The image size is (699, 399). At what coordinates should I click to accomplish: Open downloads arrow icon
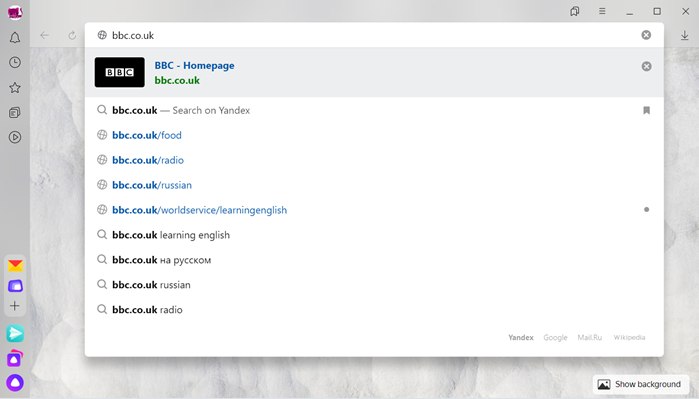685,35
